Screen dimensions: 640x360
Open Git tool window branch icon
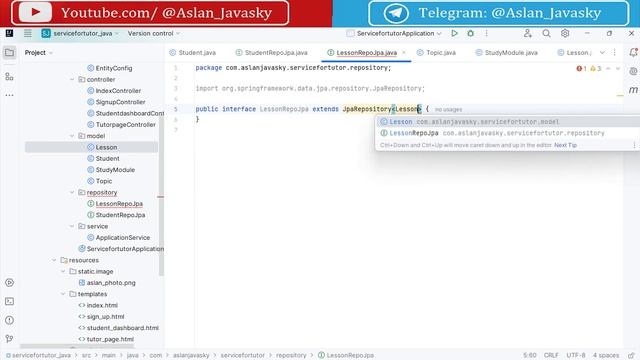(9, 338)
